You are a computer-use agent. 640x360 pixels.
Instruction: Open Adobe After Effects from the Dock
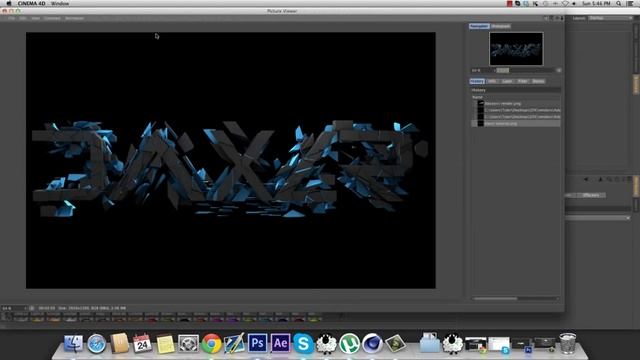(x=280, y=343)
